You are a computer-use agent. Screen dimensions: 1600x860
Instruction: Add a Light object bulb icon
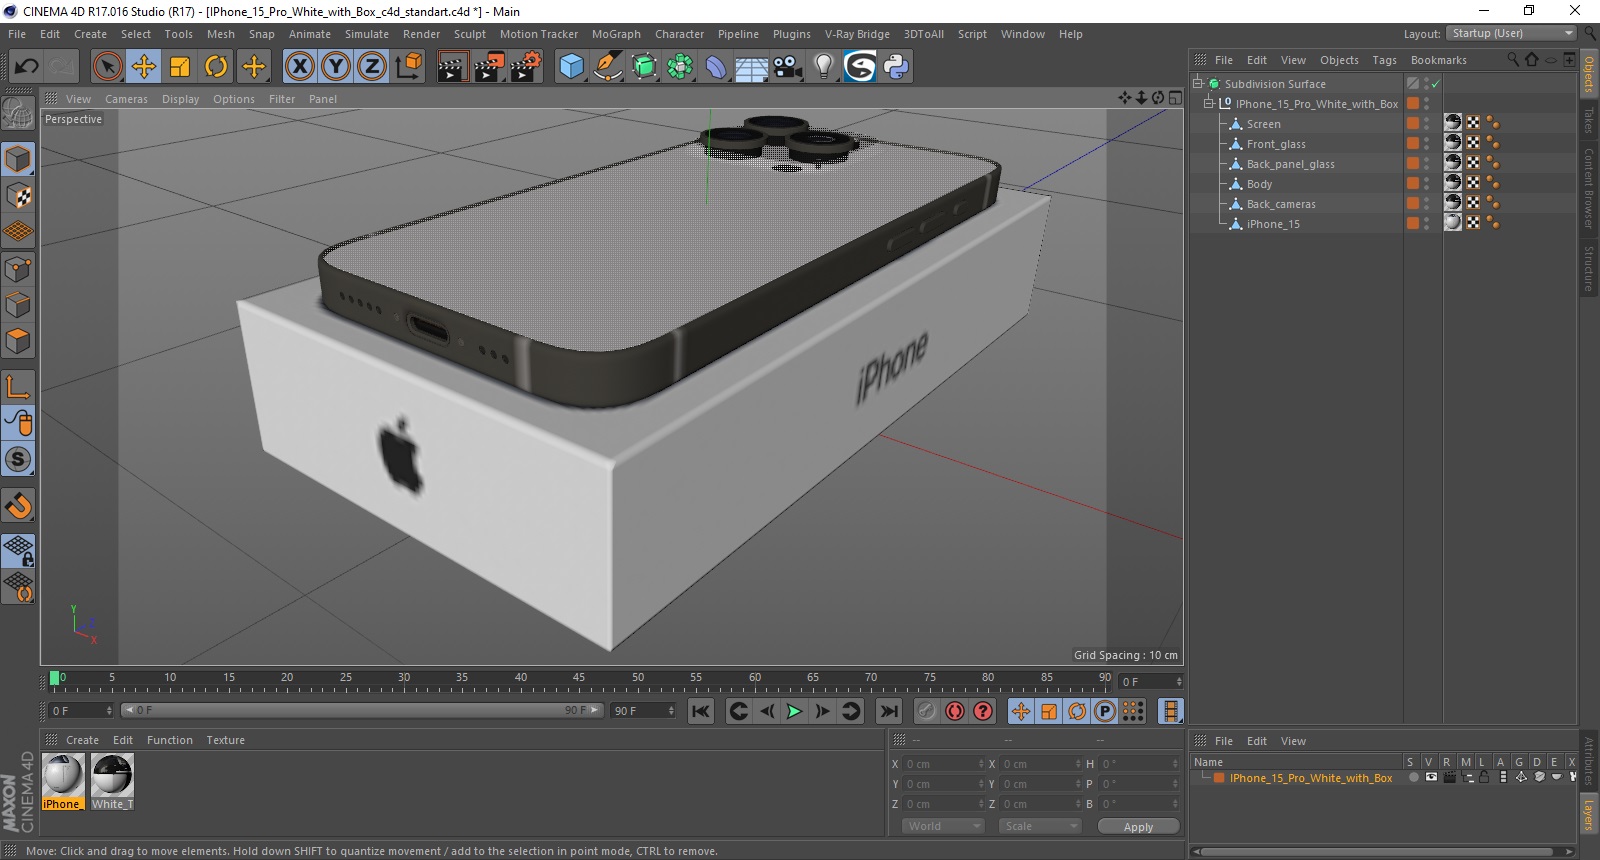click(x=824, y=67)
